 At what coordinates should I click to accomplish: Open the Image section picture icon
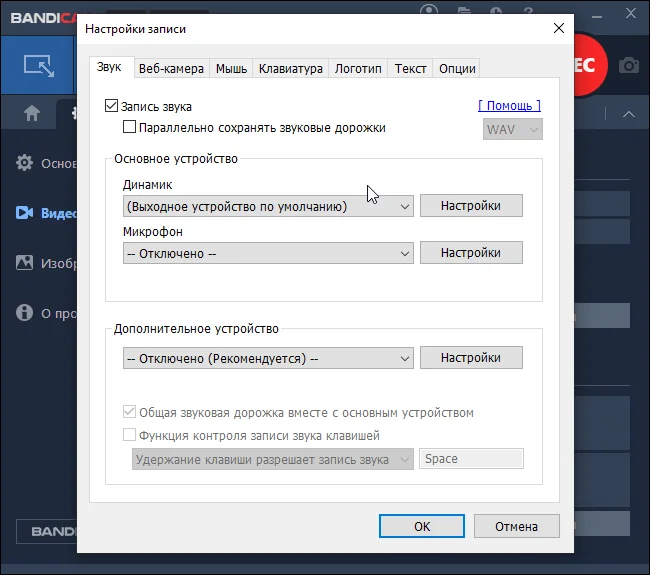click(24, 263)
